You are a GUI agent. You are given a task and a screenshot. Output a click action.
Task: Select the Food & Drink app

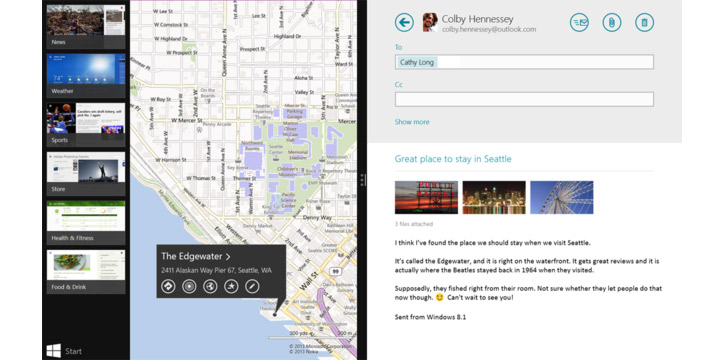coord(86,272)
